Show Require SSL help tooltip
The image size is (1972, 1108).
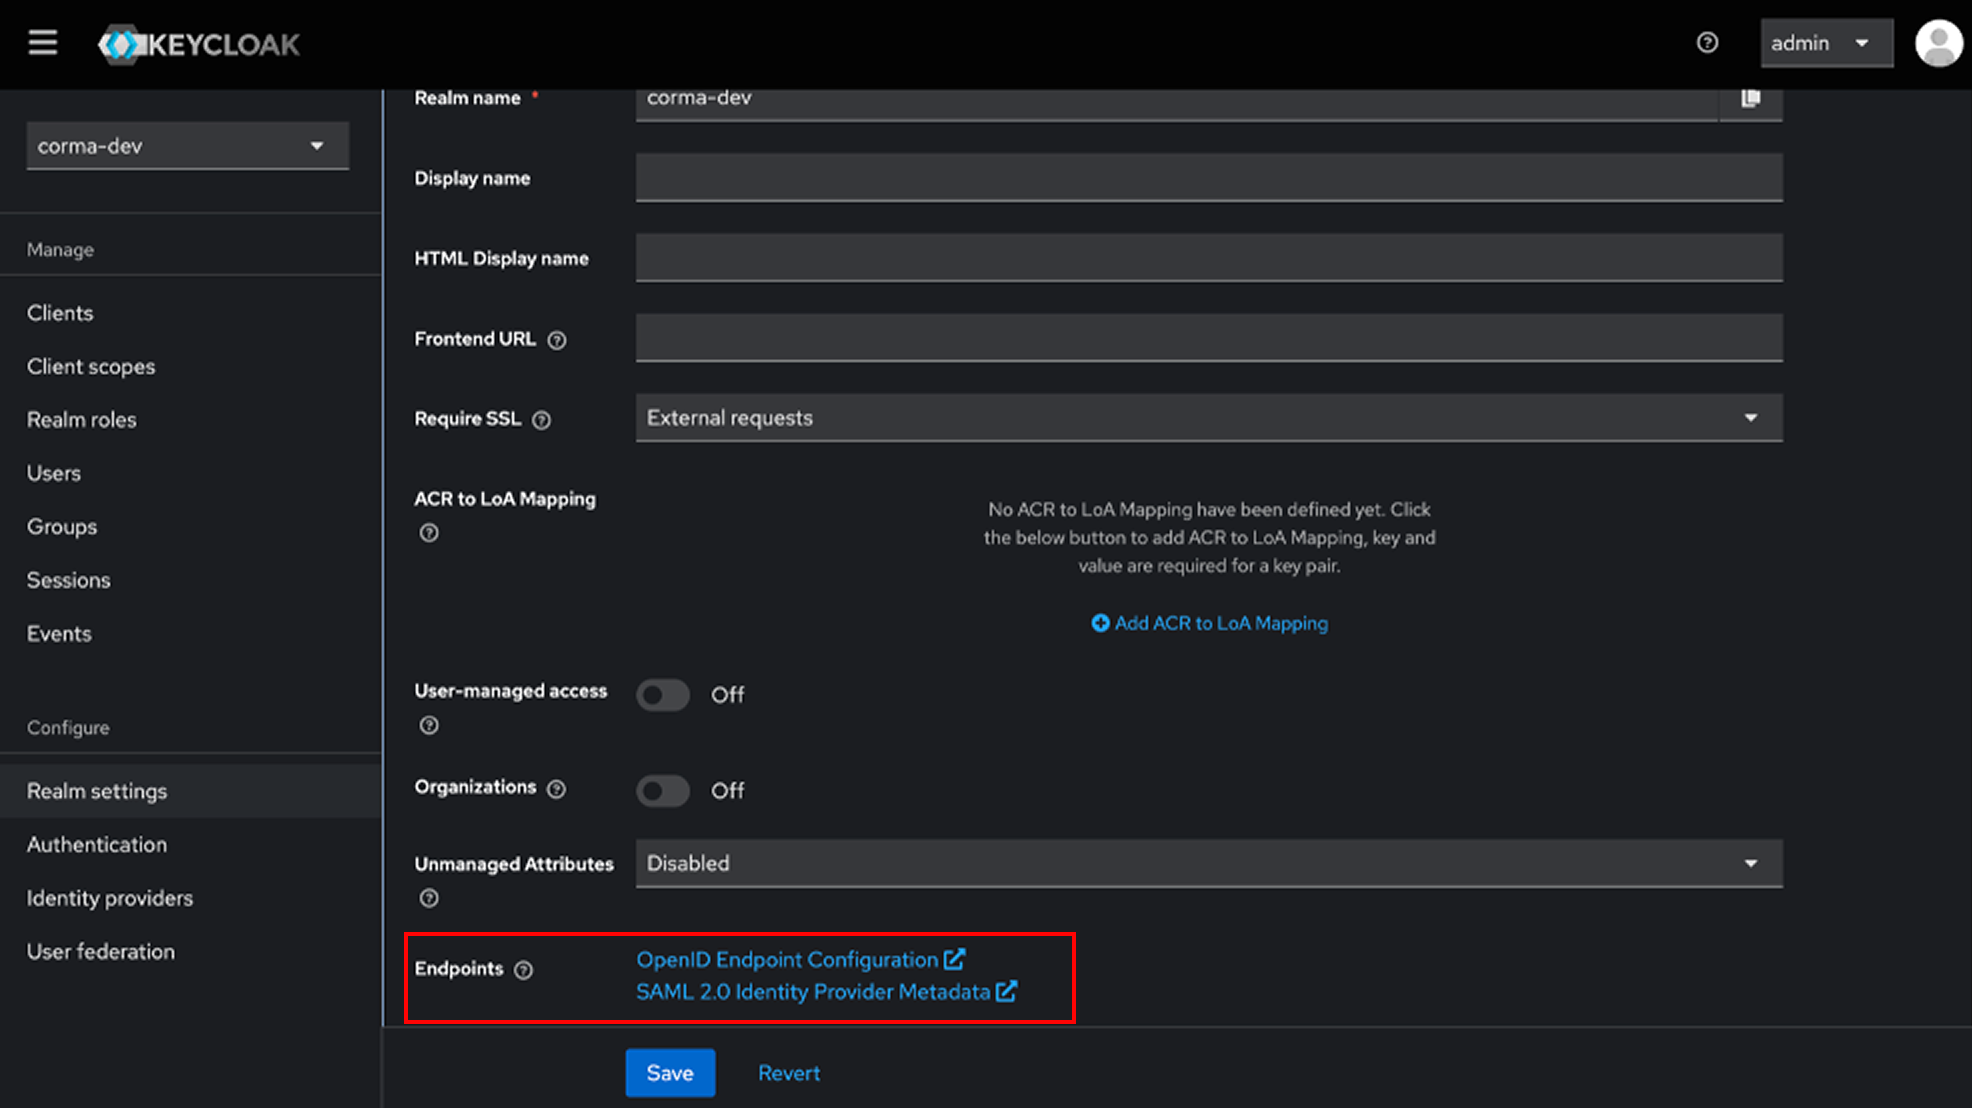pyautogui.click(x=541, y=420)
